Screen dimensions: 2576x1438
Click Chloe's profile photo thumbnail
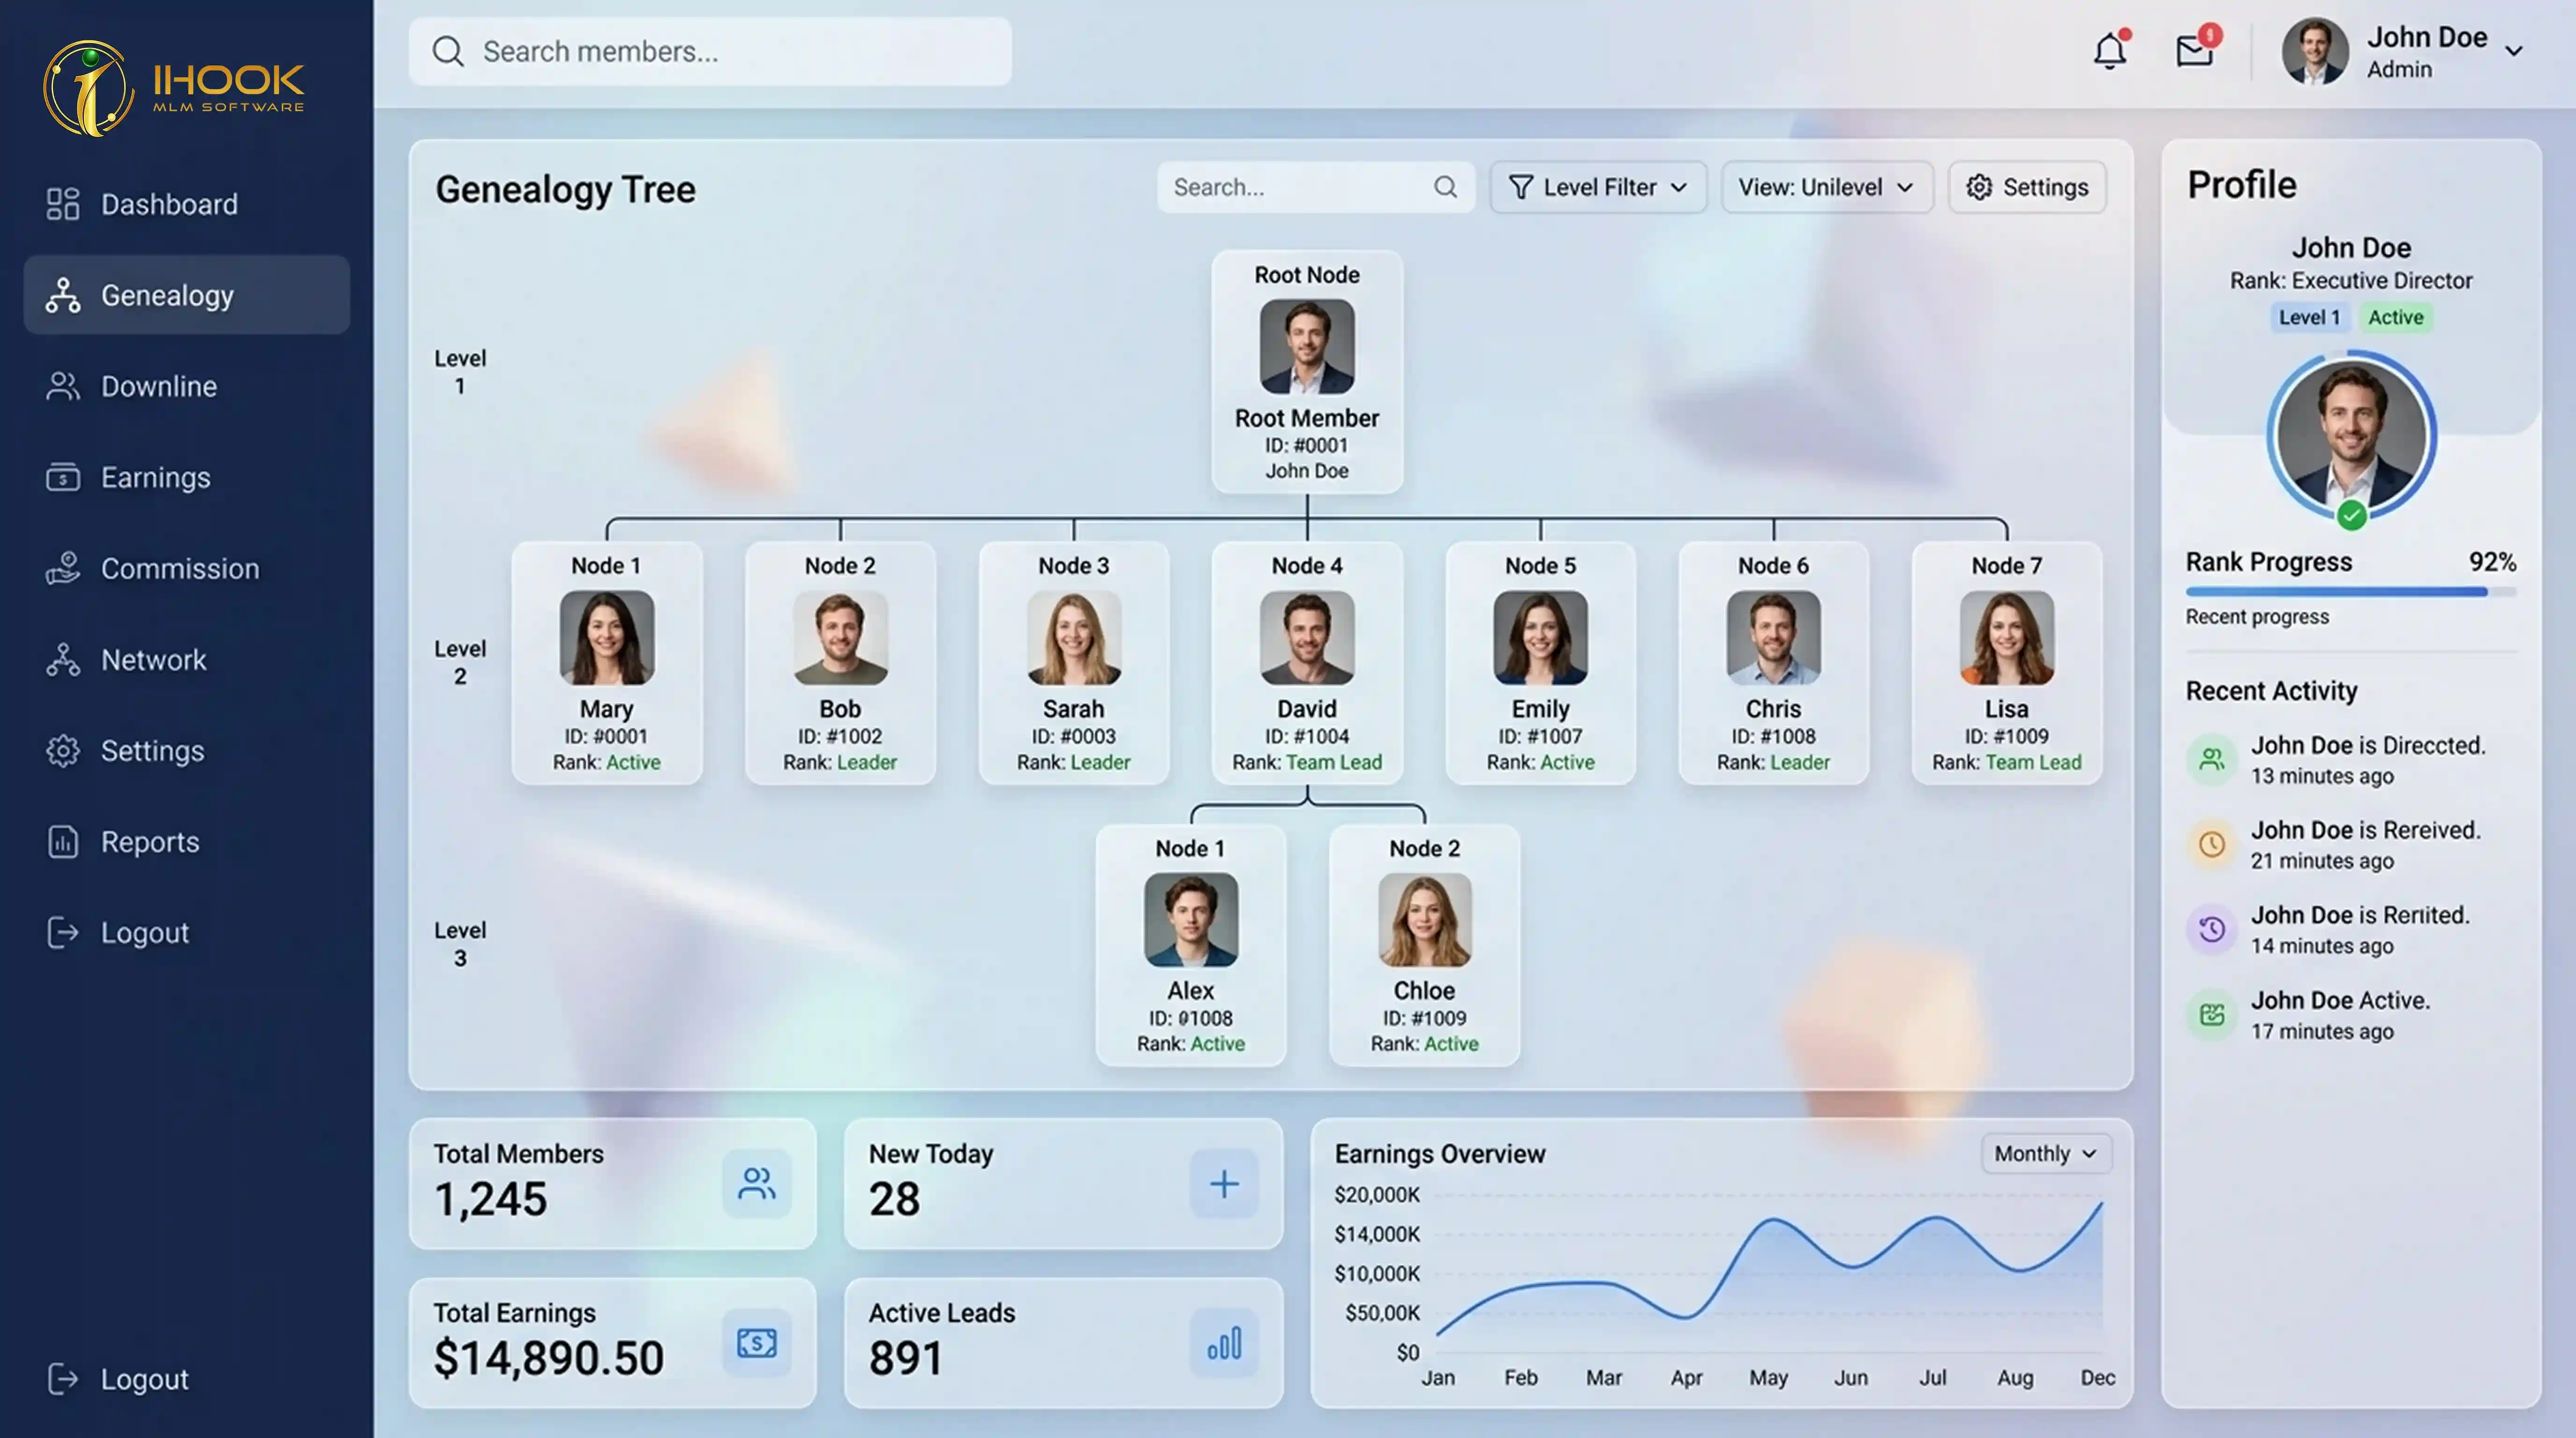tap(1424, 919)
